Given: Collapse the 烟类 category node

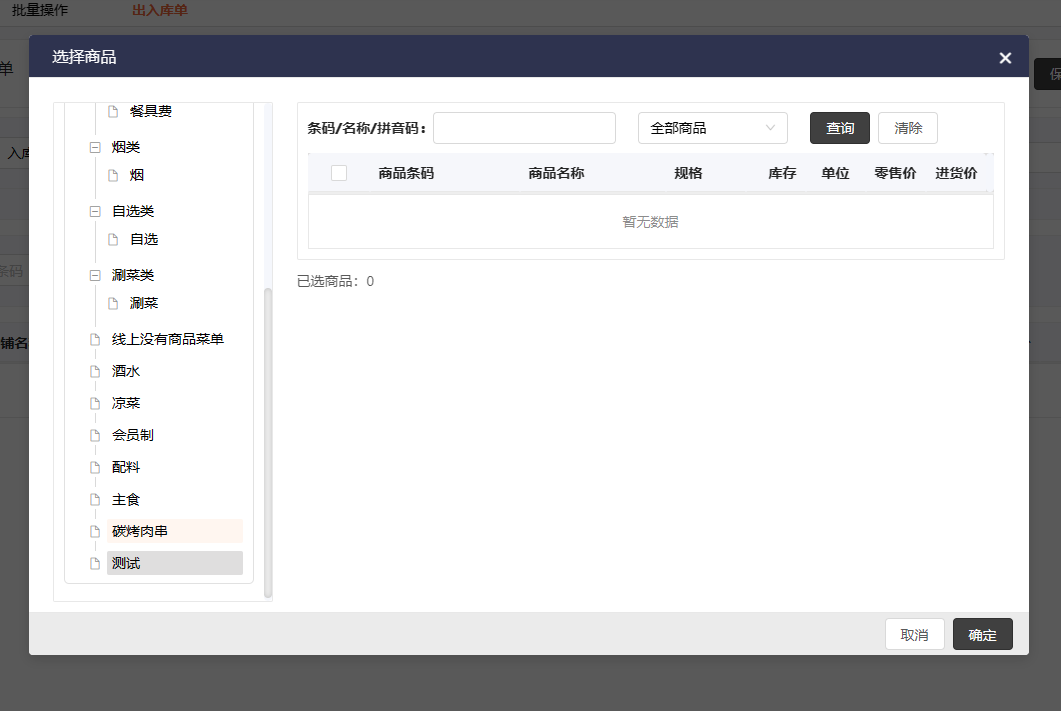Looking at the screenshot, I should (96, 147).
